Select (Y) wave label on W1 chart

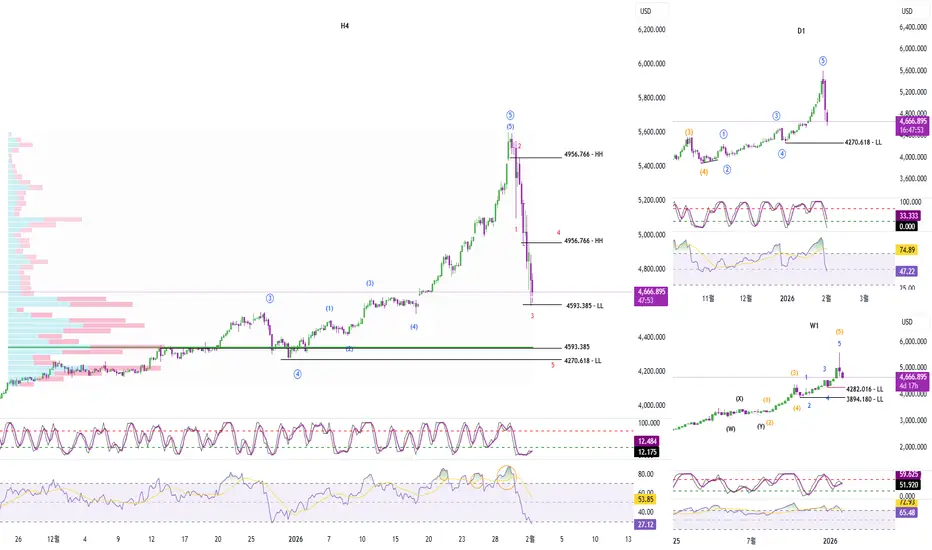coord(761,427)
